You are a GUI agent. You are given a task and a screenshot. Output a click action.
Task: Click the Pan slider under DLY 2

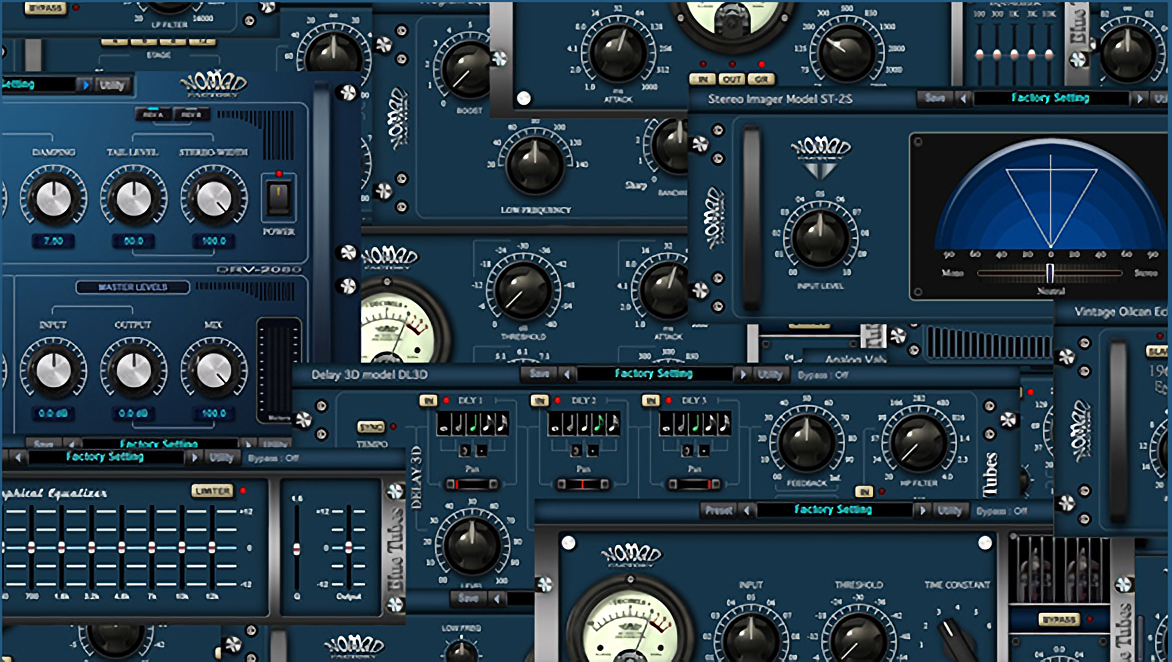click(584, 484)
